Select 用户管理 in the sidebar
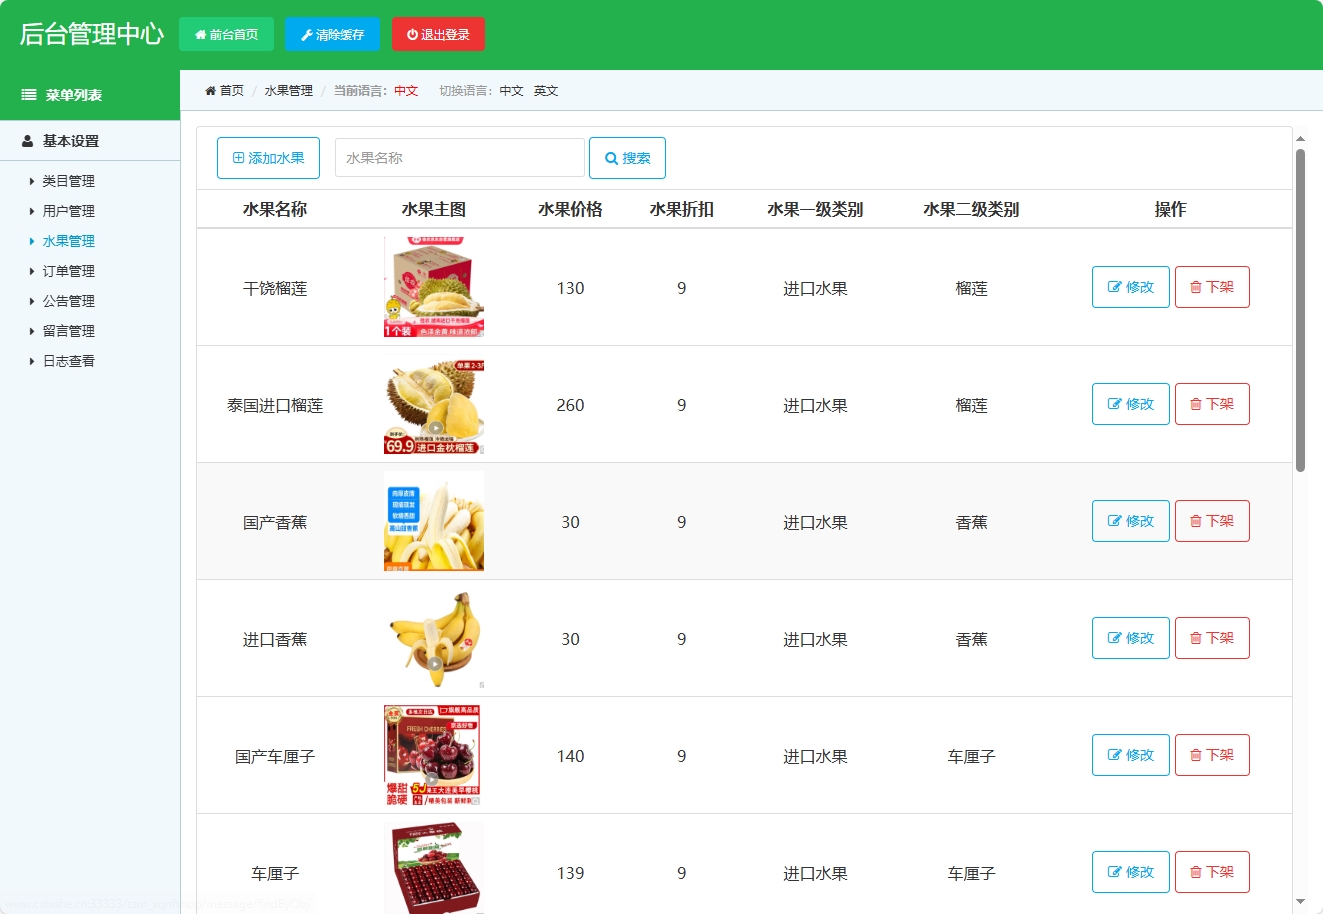The height and width of the screenshot is (914, 1323). pos(68,211)
